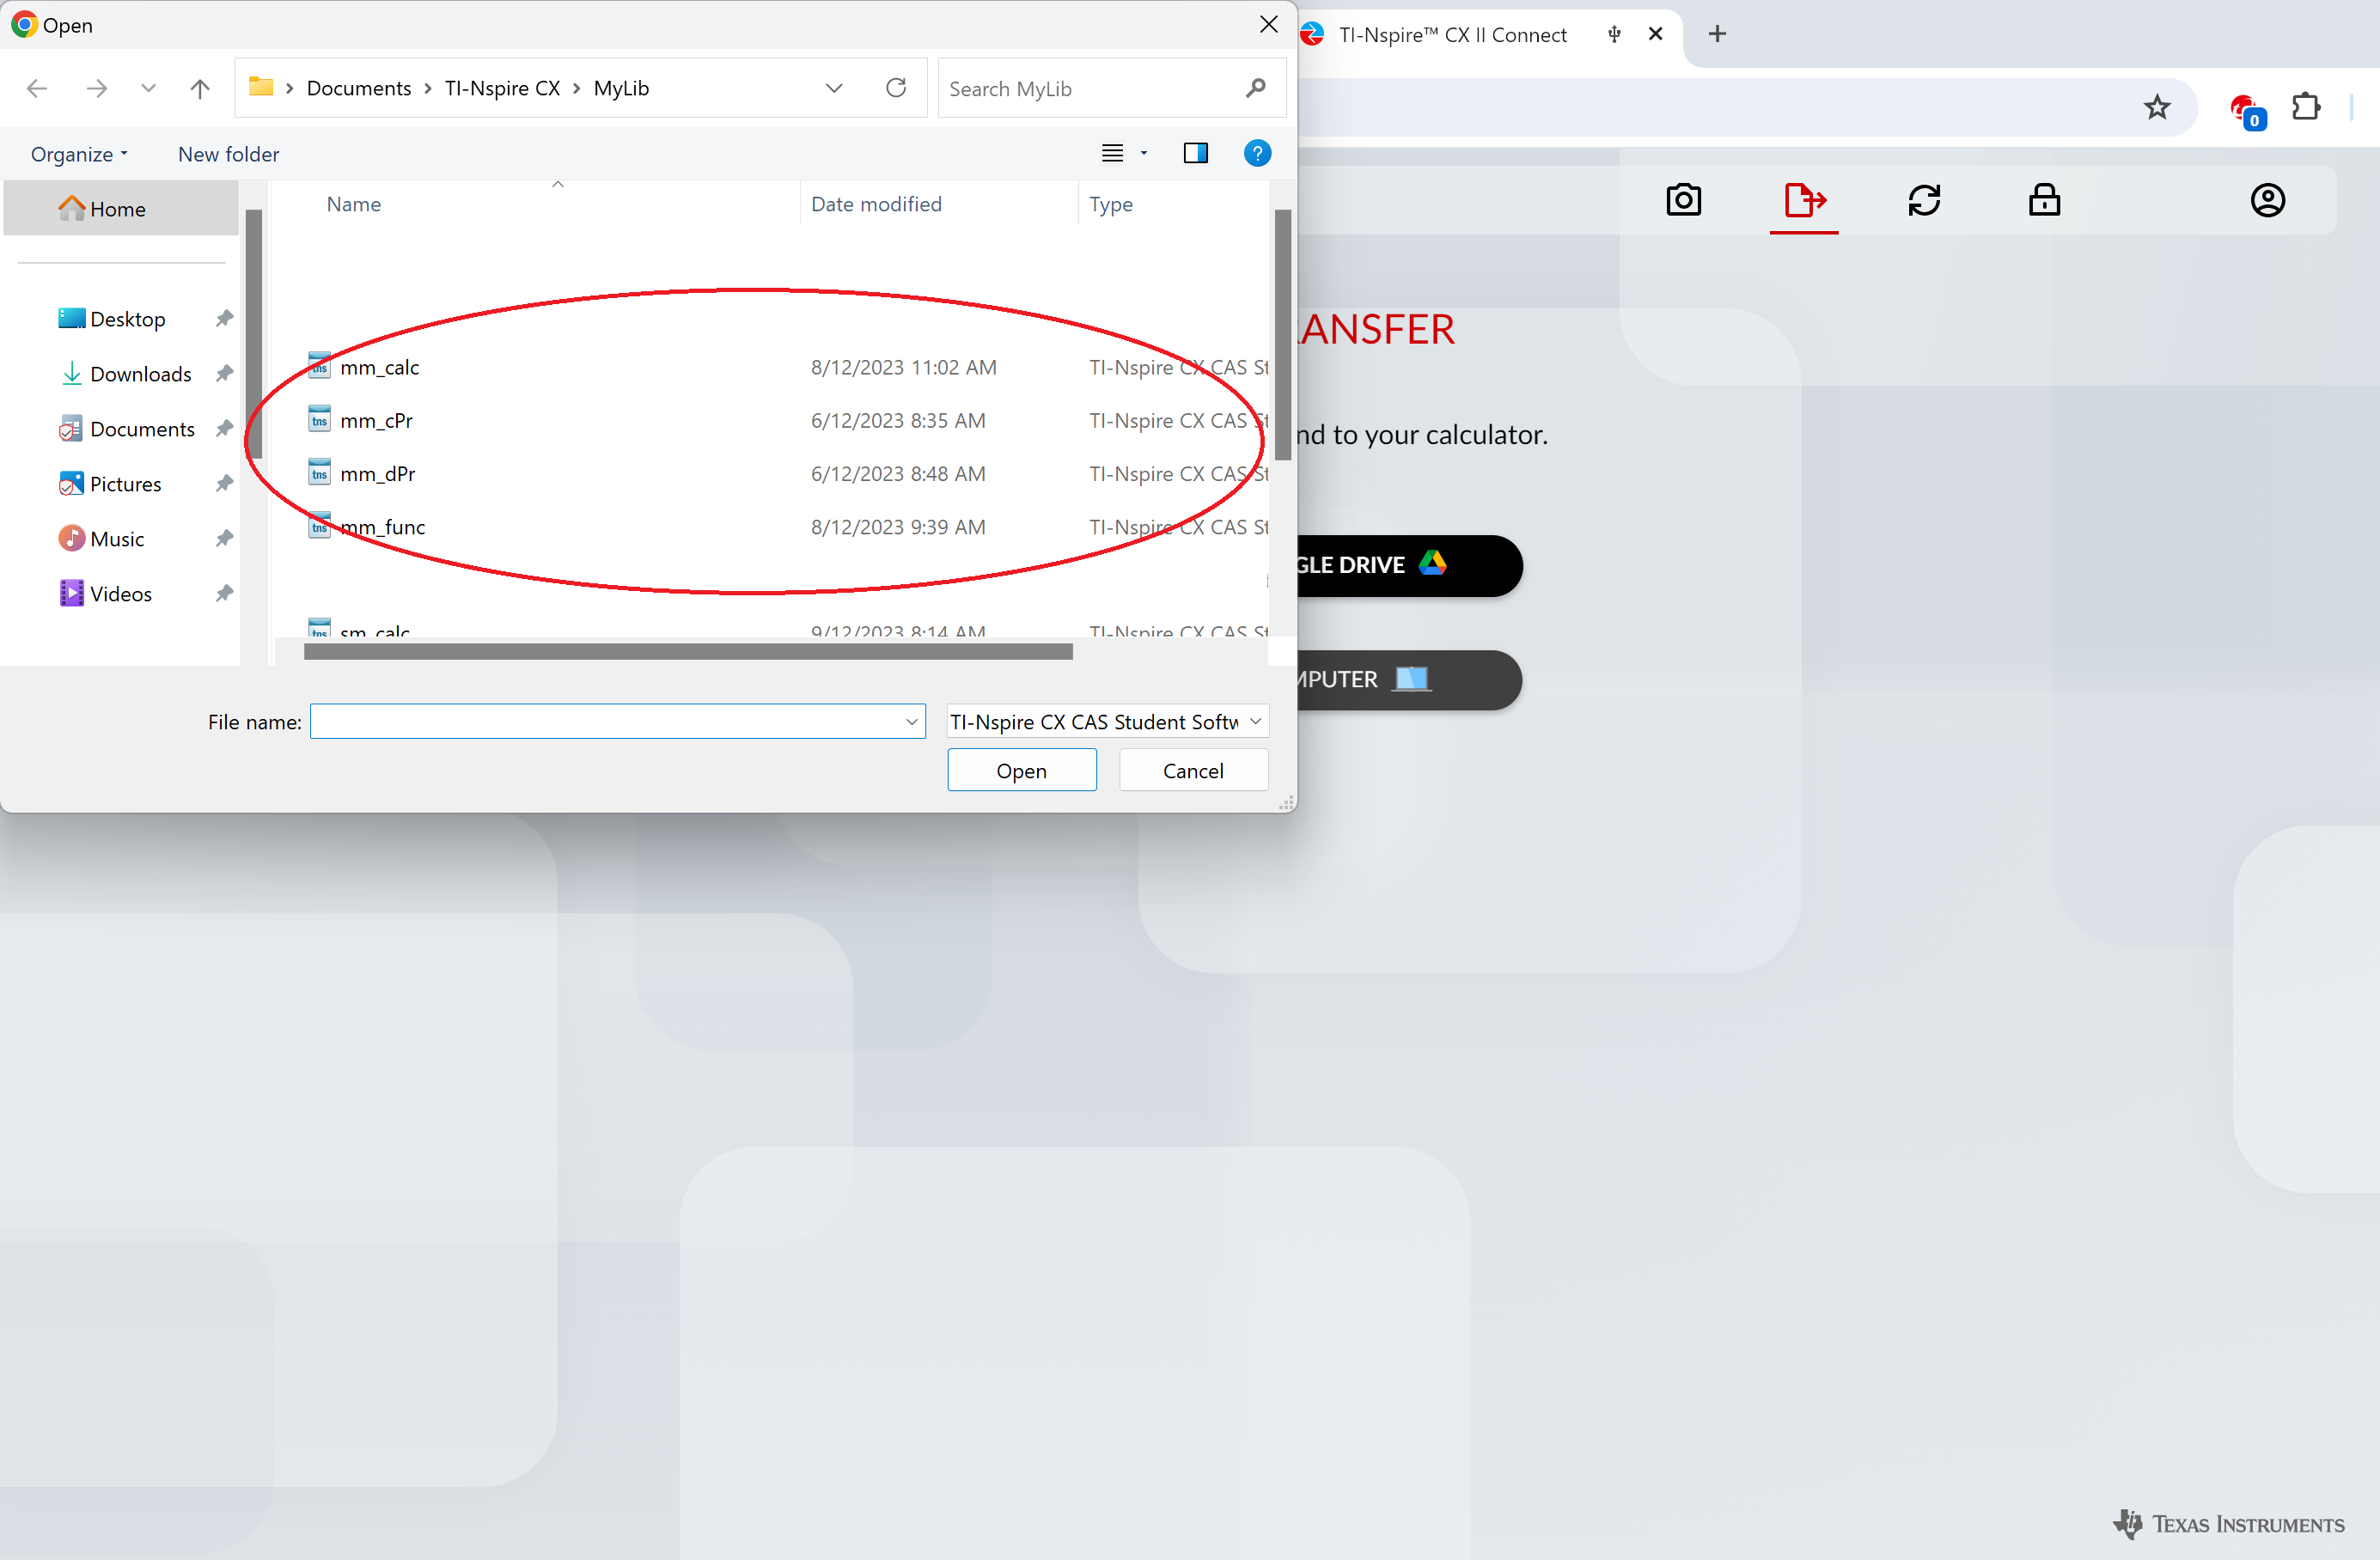Toggle the preview pane

(x=1195, y=153)
